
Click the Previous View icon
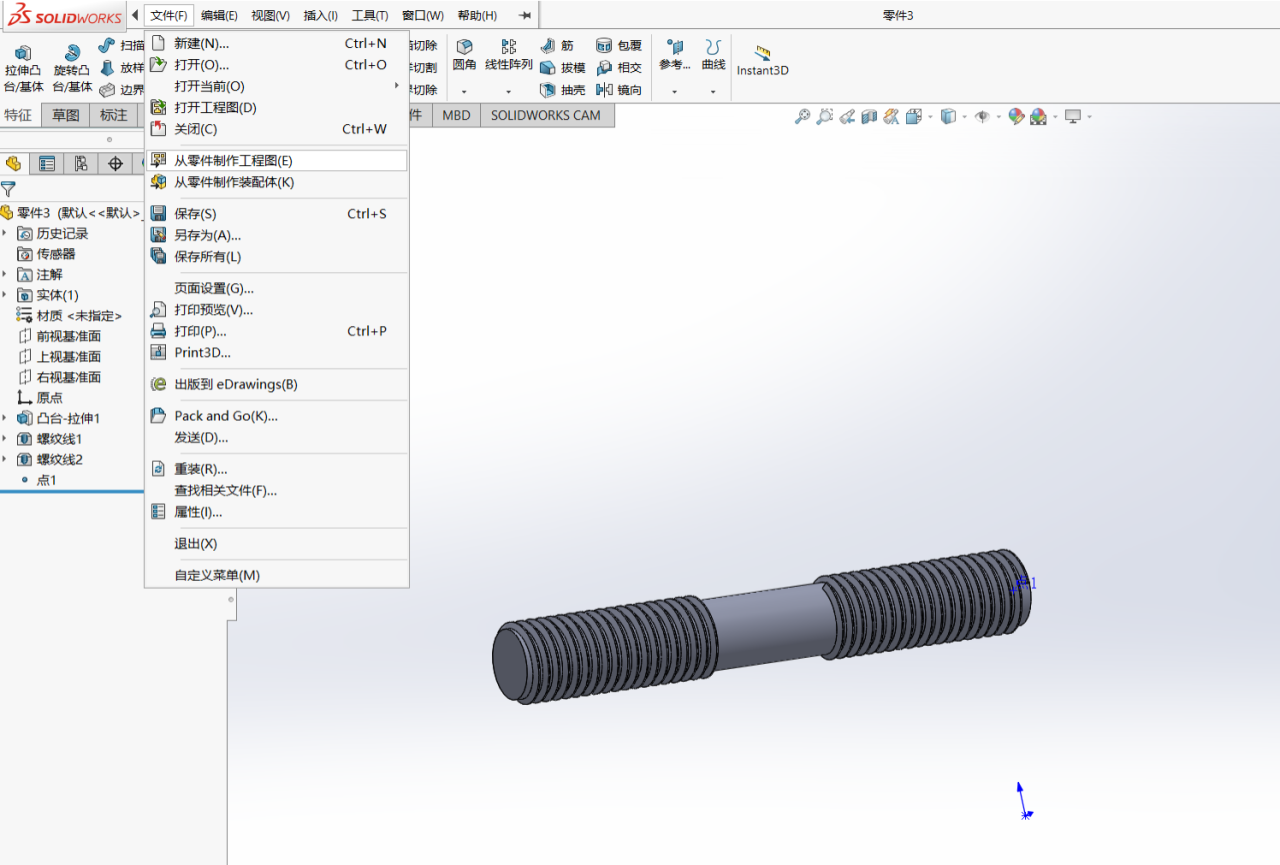coord(847,117)
